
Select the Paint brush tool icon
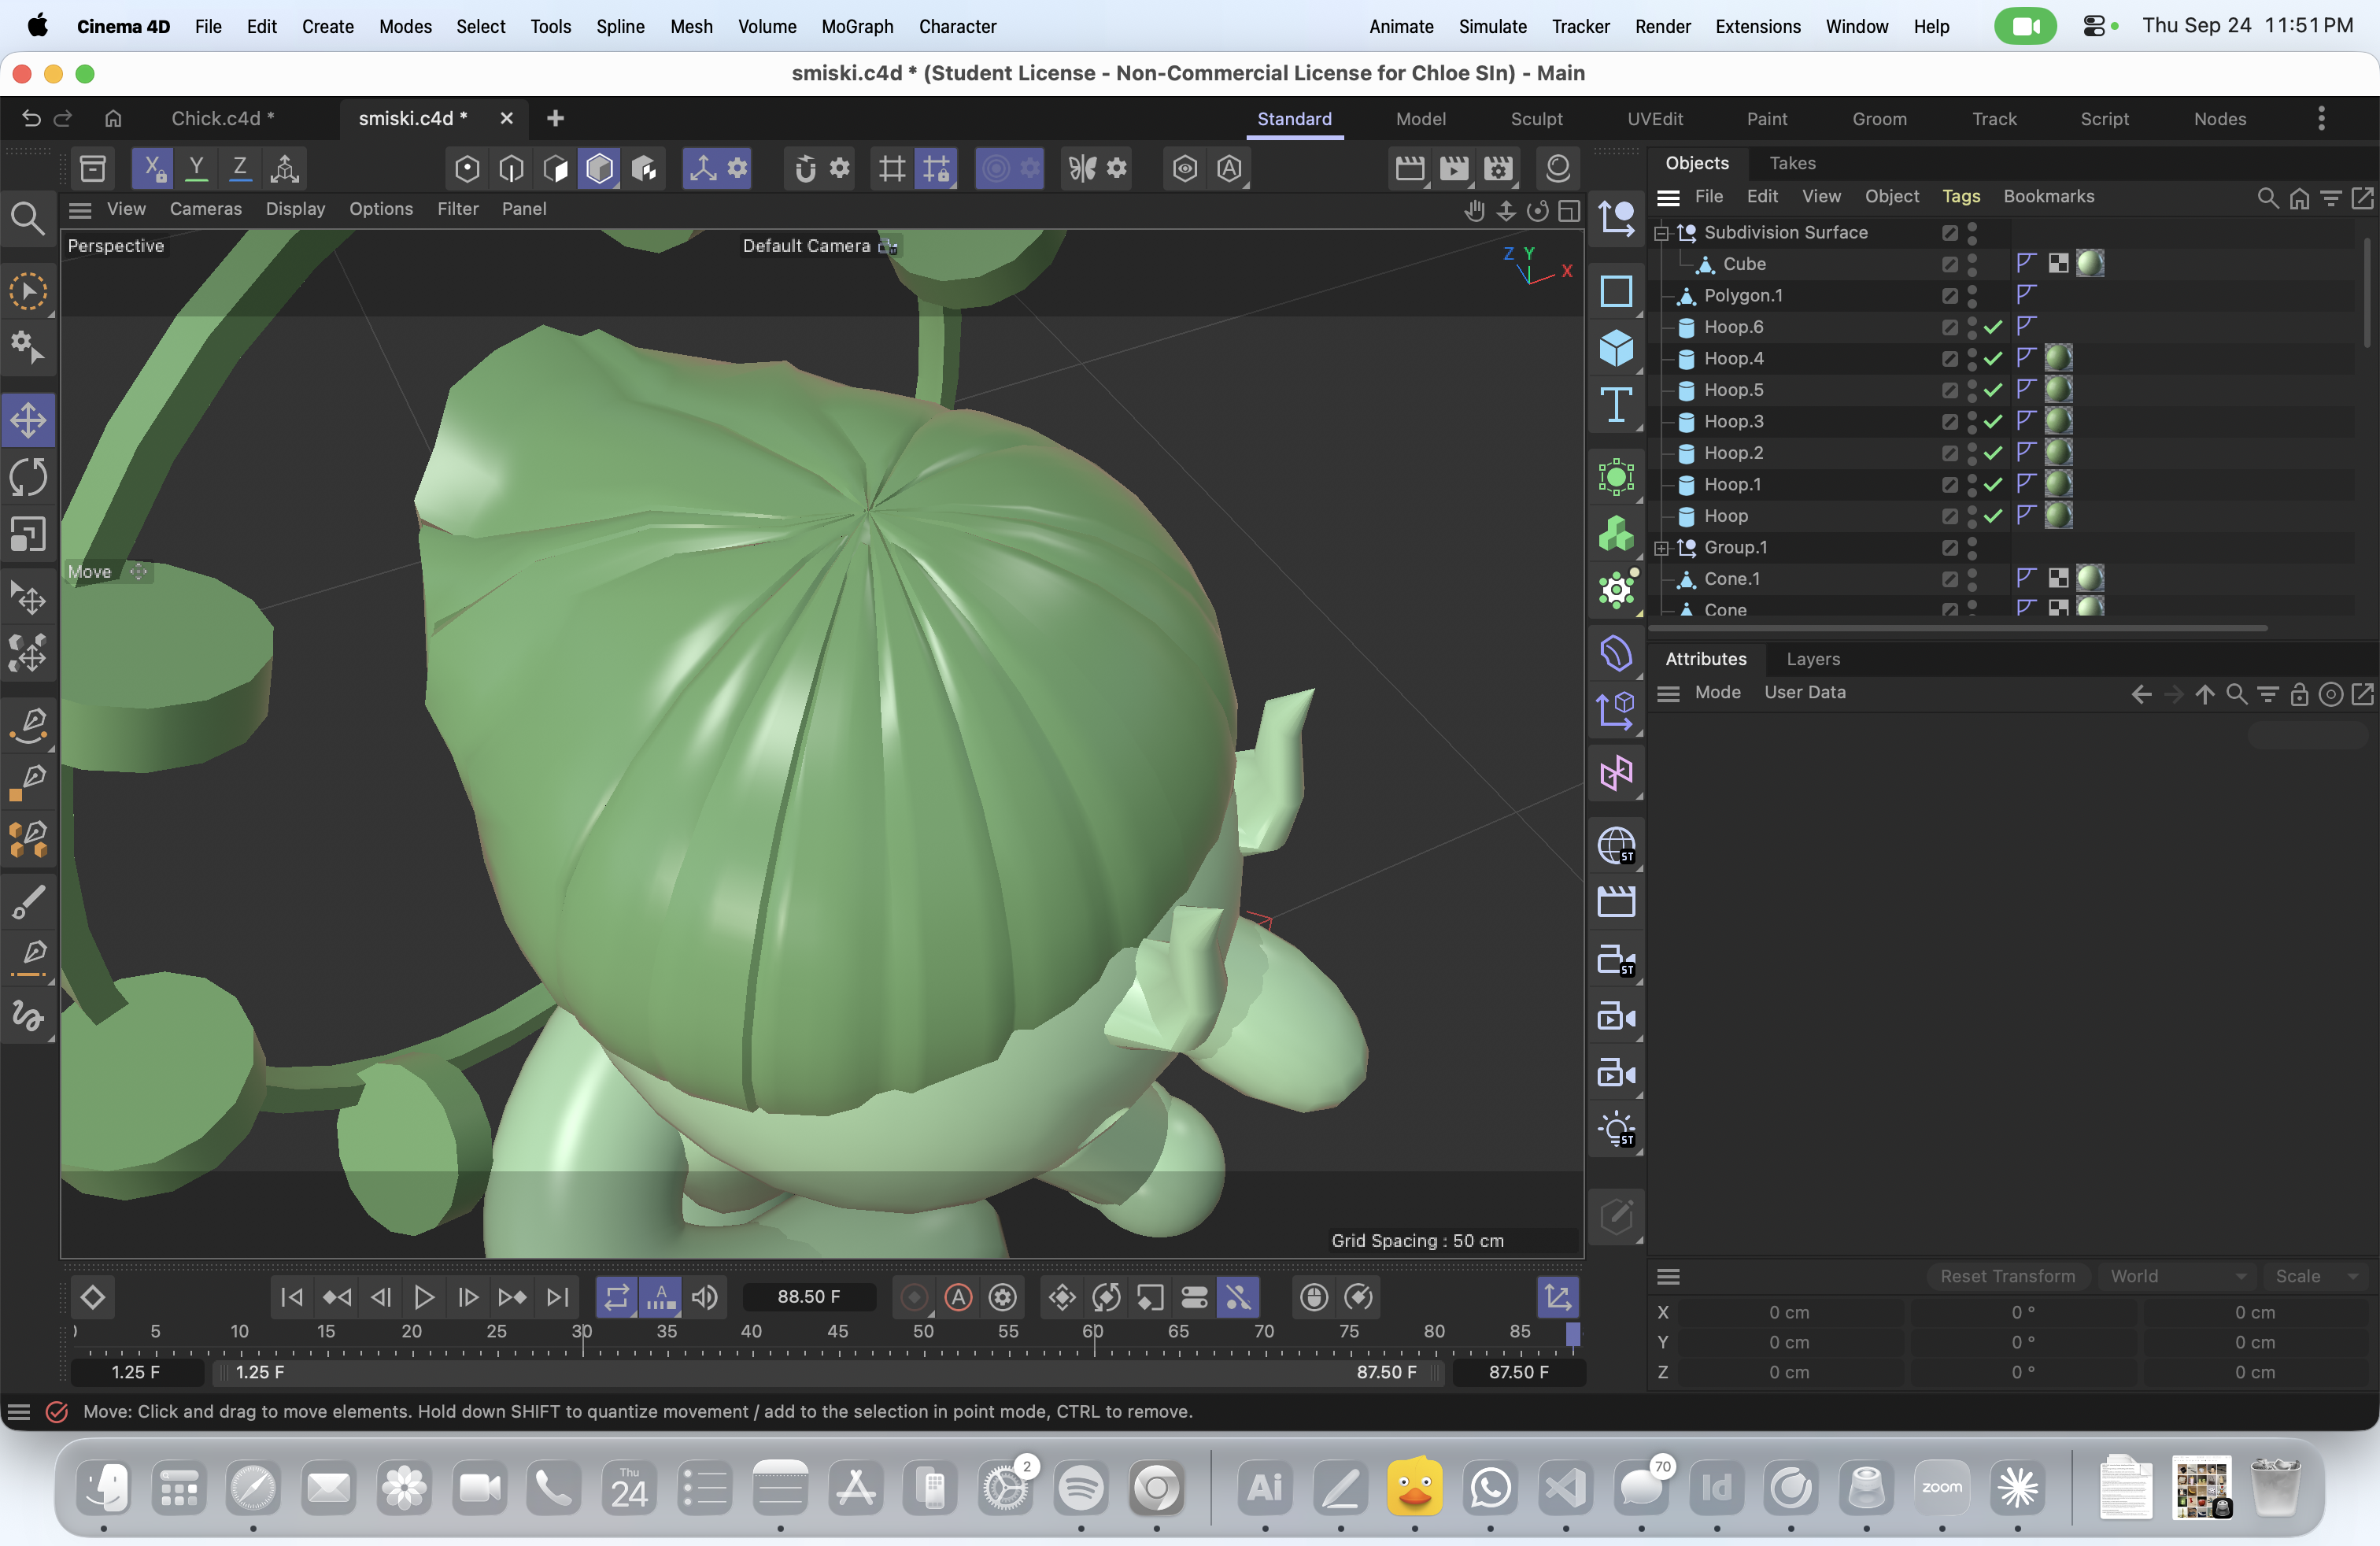pyautogui.click(x=28, y=902)
